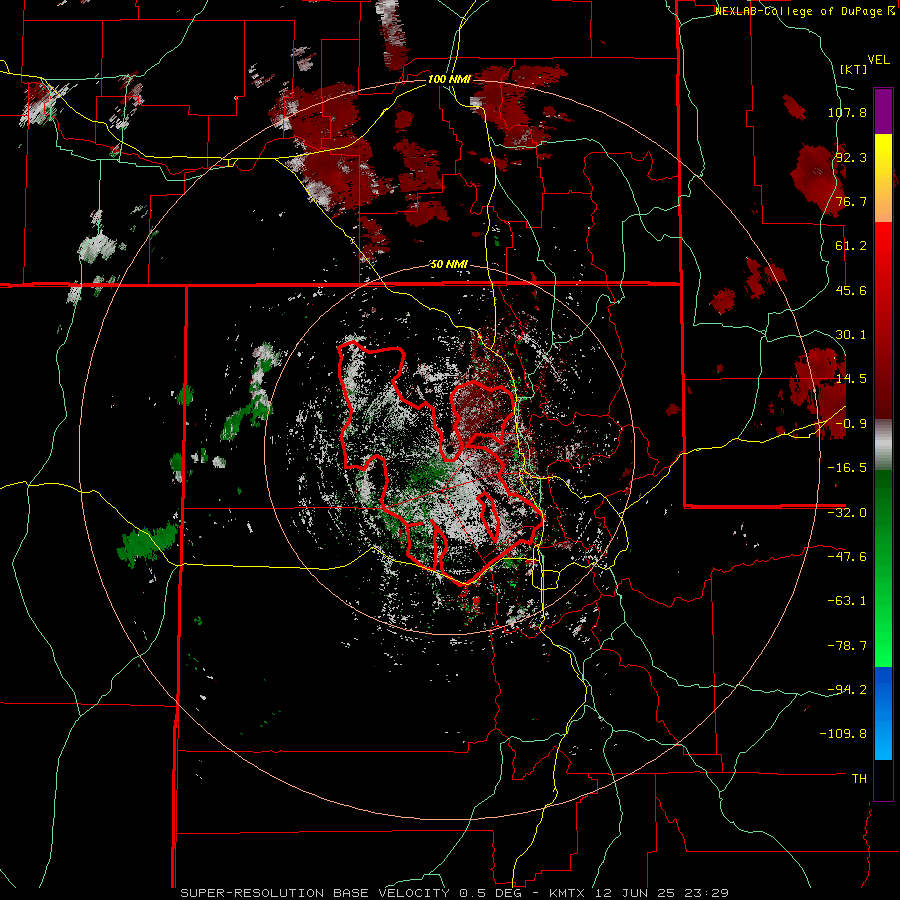Click the -63.1 scale value
Screen dimensions: 900x900
pos(847,600)
